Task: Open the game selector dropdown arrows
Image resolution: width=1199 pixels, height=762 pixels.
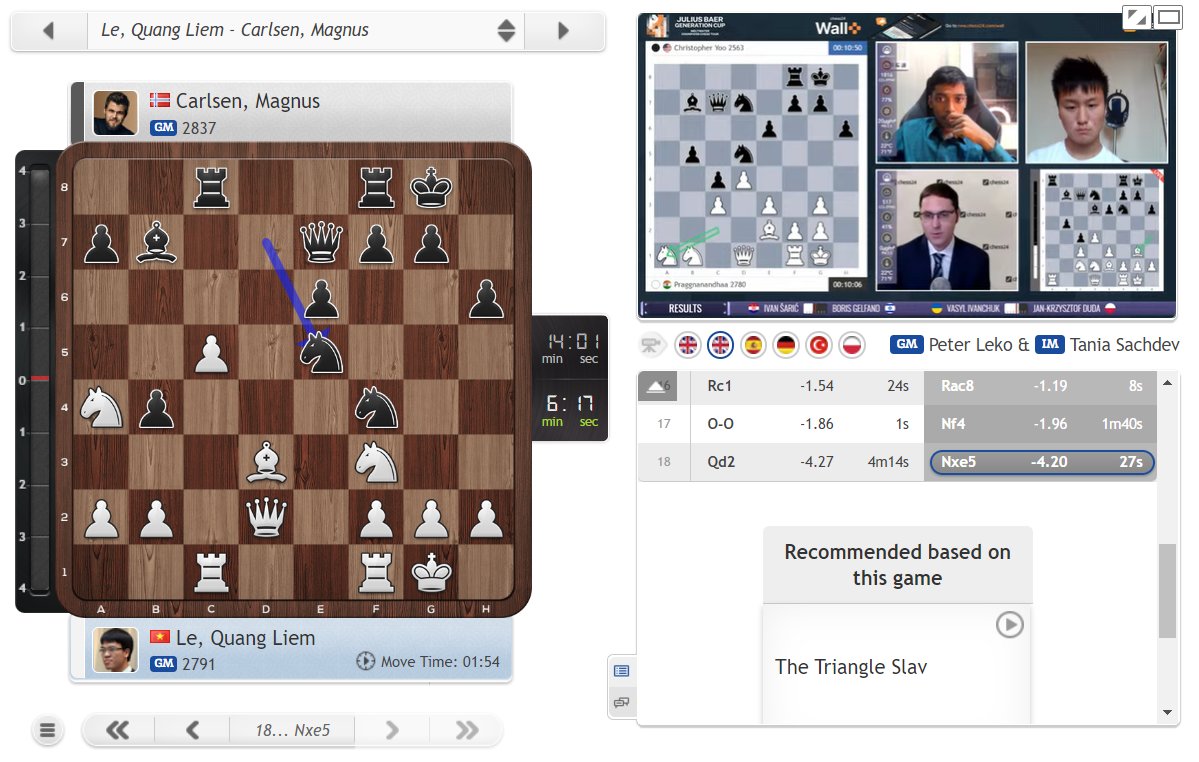Action: click(x=505, y=31)
